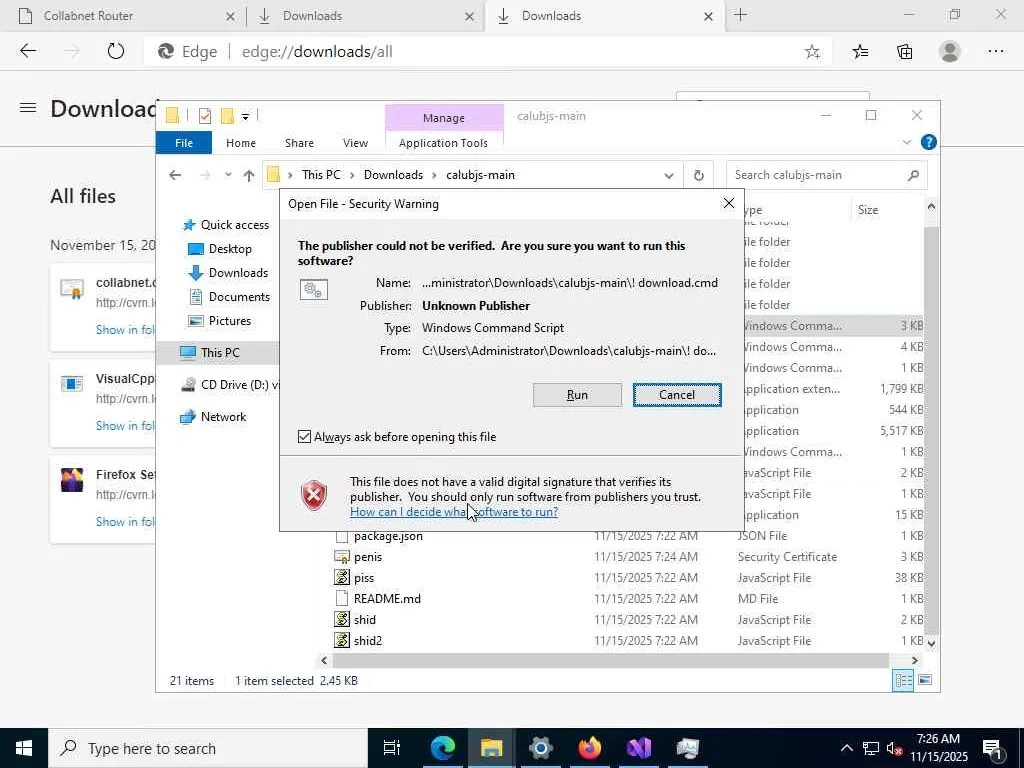Open the Customize Quick Access Toolbar dropdown
Screen dimensions: 1024x768
245,117
